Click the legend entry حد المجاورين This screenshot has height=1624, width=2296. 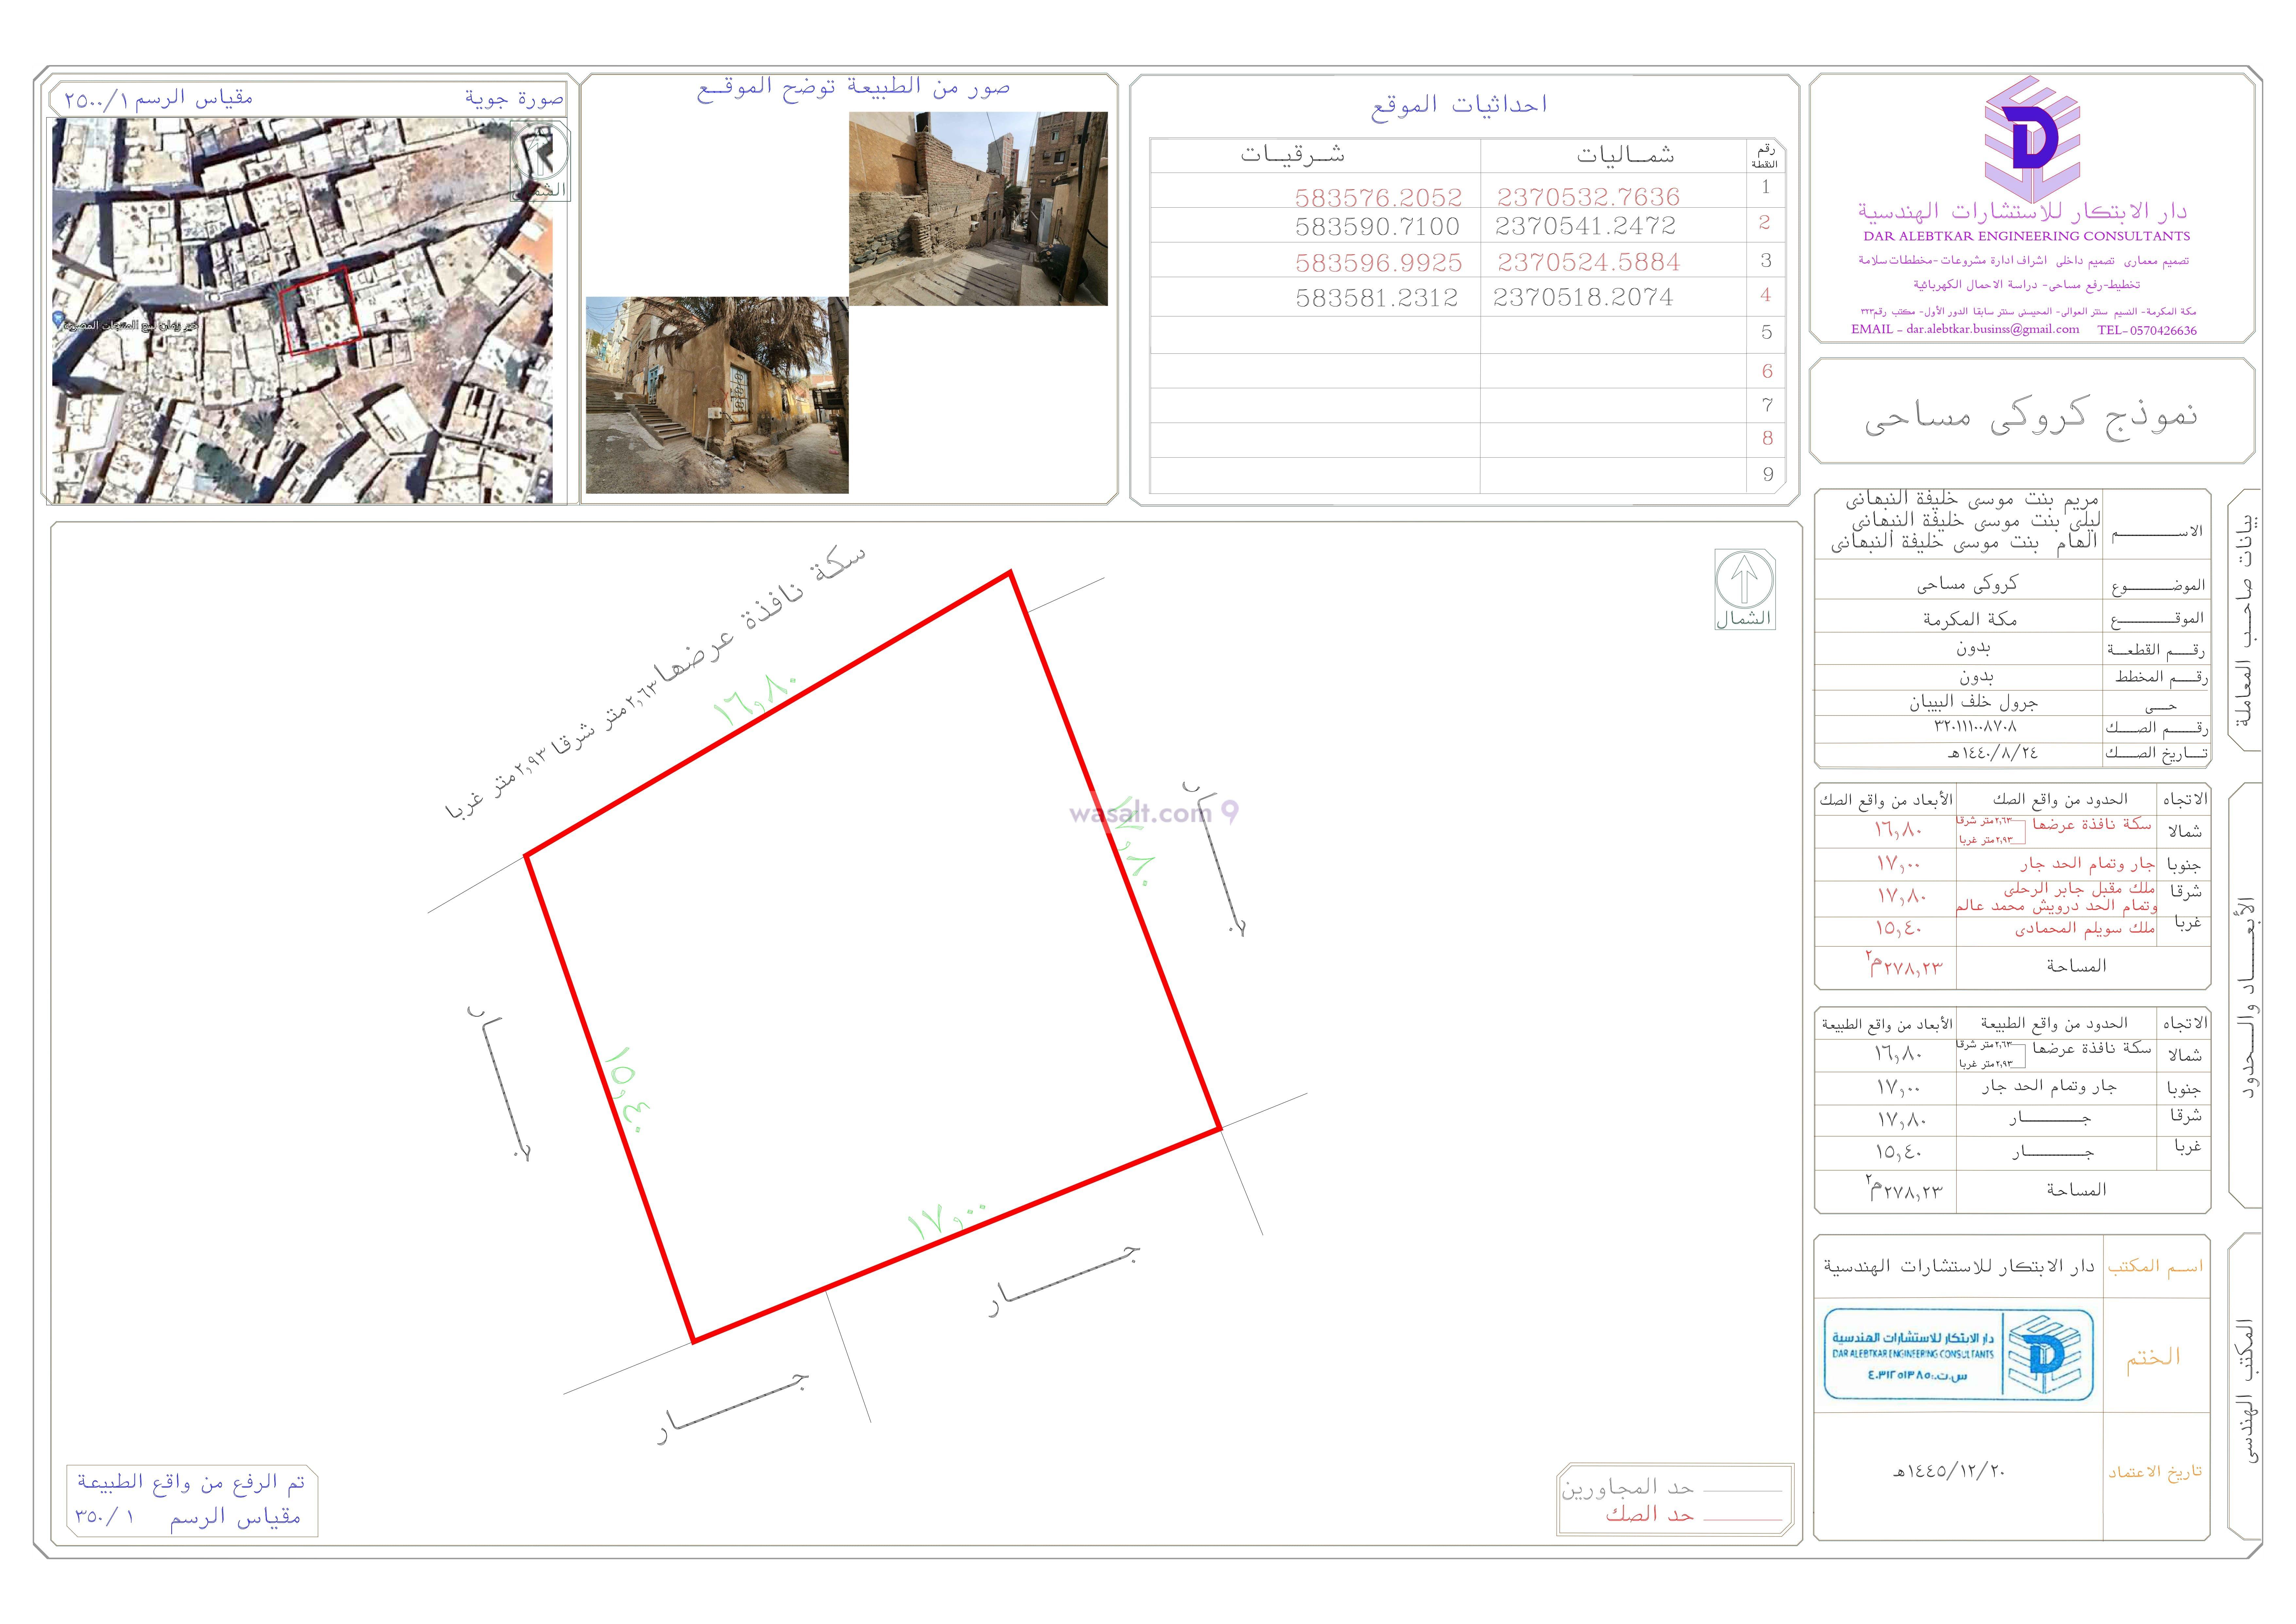[1628, 1488]
